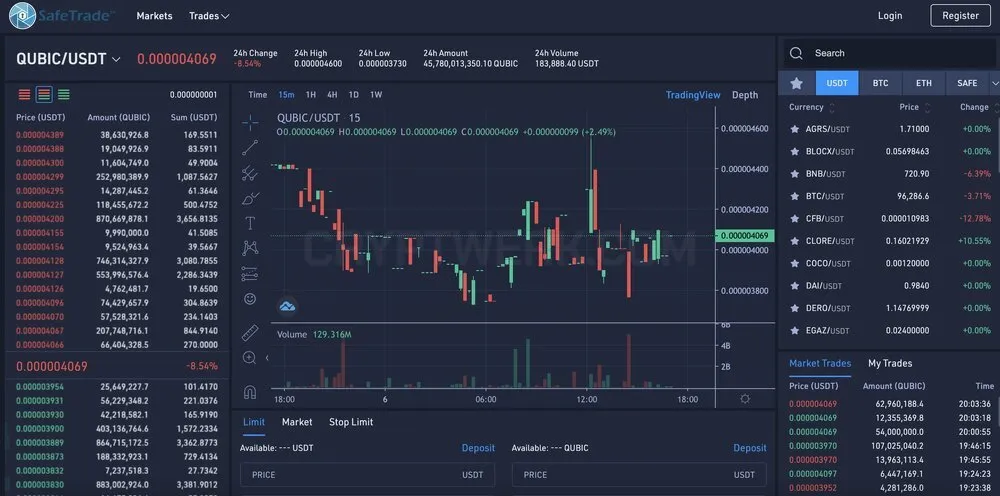The image size is (1000, 496).
Task: Select the forecast and measurement tool
Action: point(250,274)
